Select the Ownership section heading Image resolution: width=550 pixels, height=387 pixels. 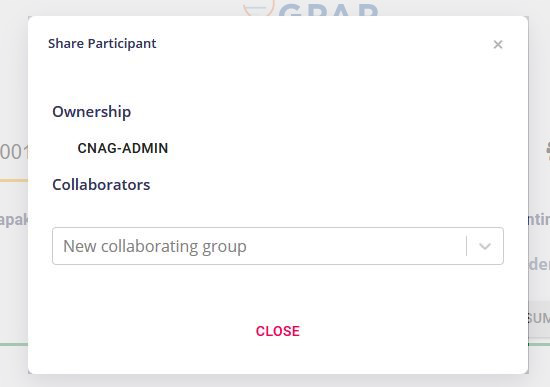92,112
